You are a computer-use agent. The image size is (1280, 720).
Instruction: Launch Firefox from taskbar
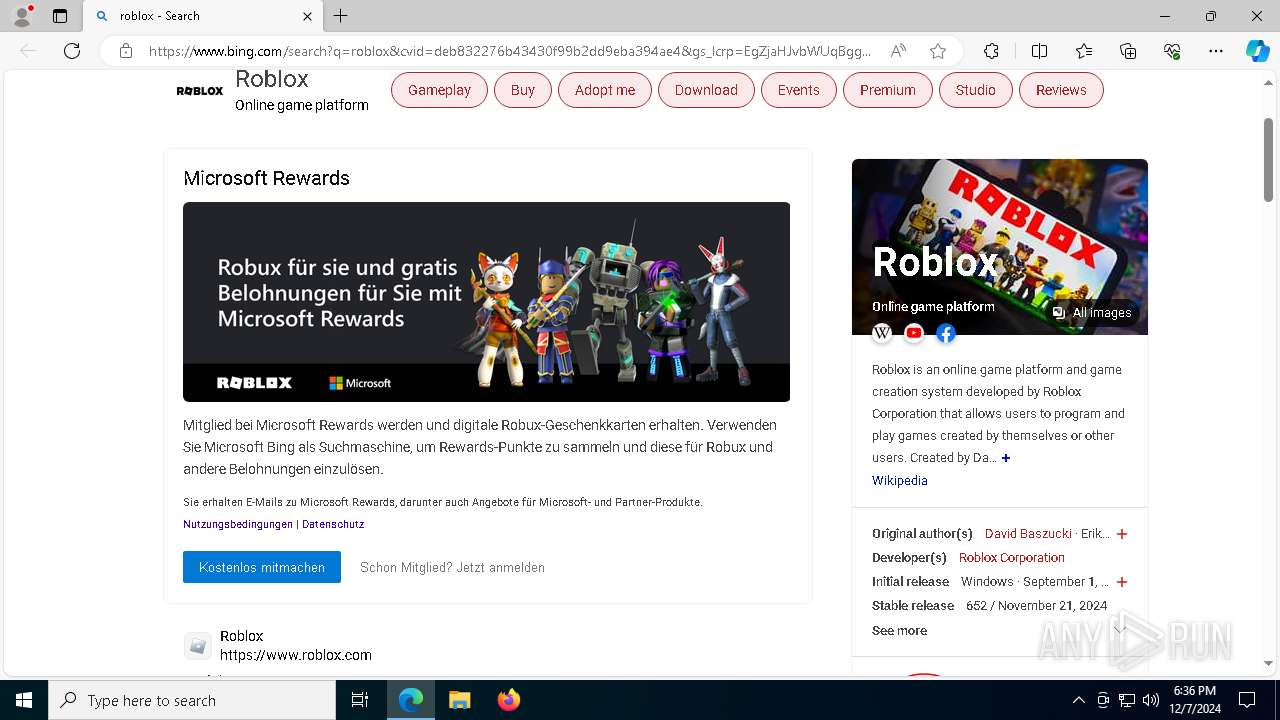[x=509, y=700]
